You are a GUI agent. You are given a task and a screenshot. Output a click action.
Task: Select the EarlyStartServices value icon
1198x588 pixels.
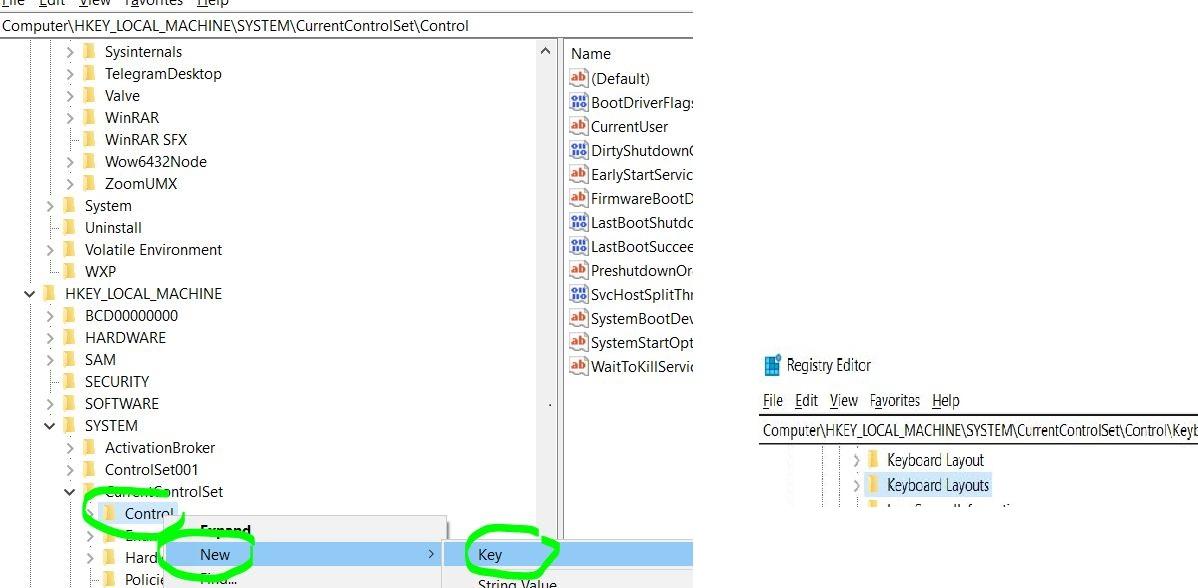578,174
